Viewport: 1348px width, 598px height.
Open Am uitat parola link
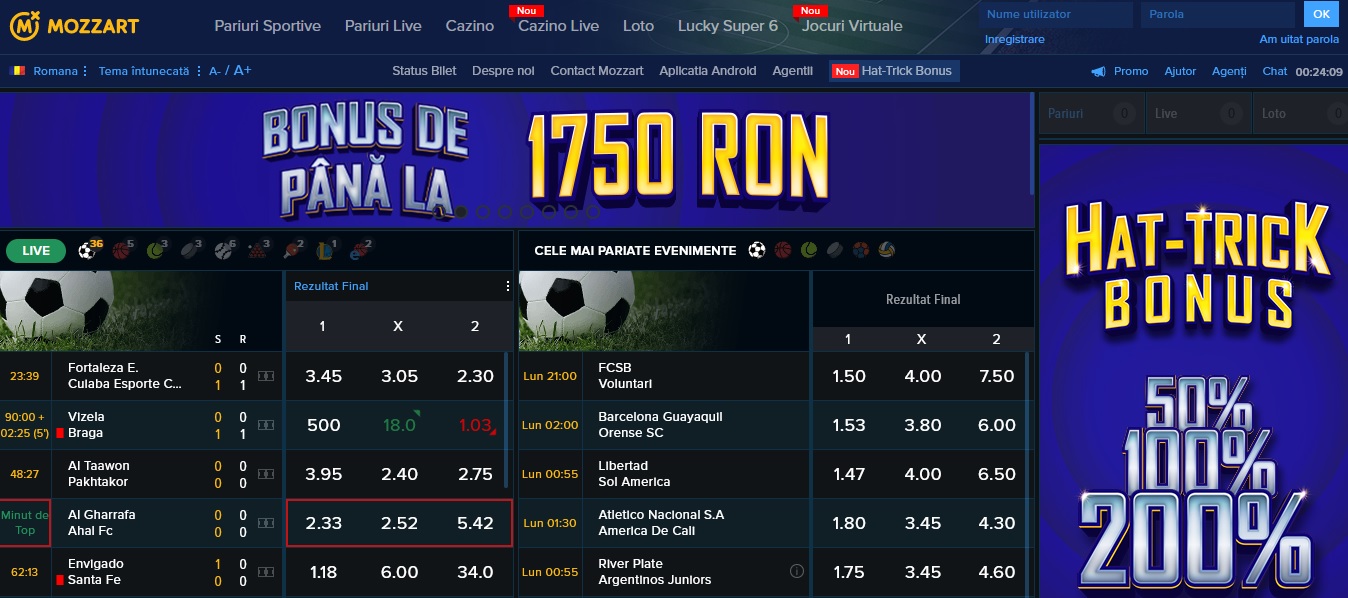click(x=1299, y=40)
